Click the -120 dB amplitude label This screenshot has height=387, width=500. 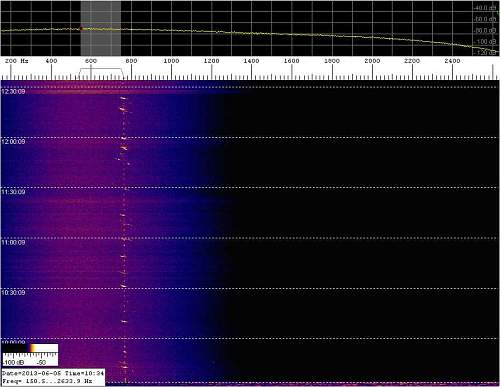pos(486,52)
